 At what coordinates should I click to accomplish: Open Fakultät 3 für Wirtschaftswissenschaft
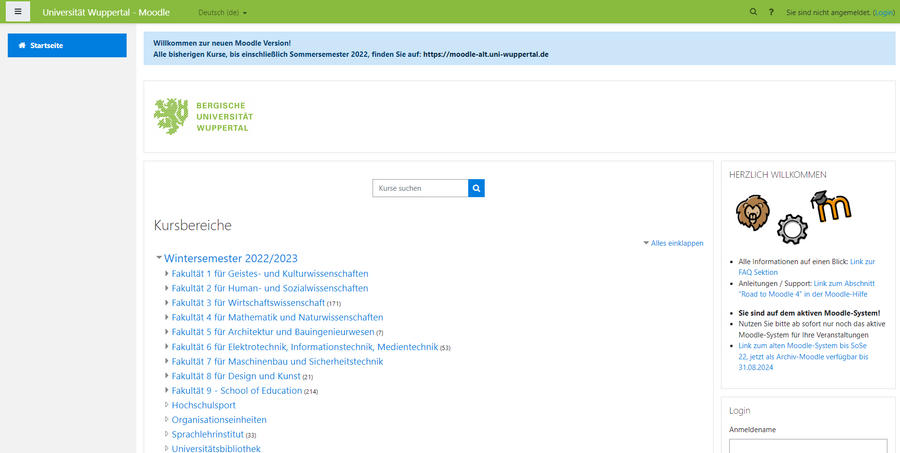click(249, 303)
